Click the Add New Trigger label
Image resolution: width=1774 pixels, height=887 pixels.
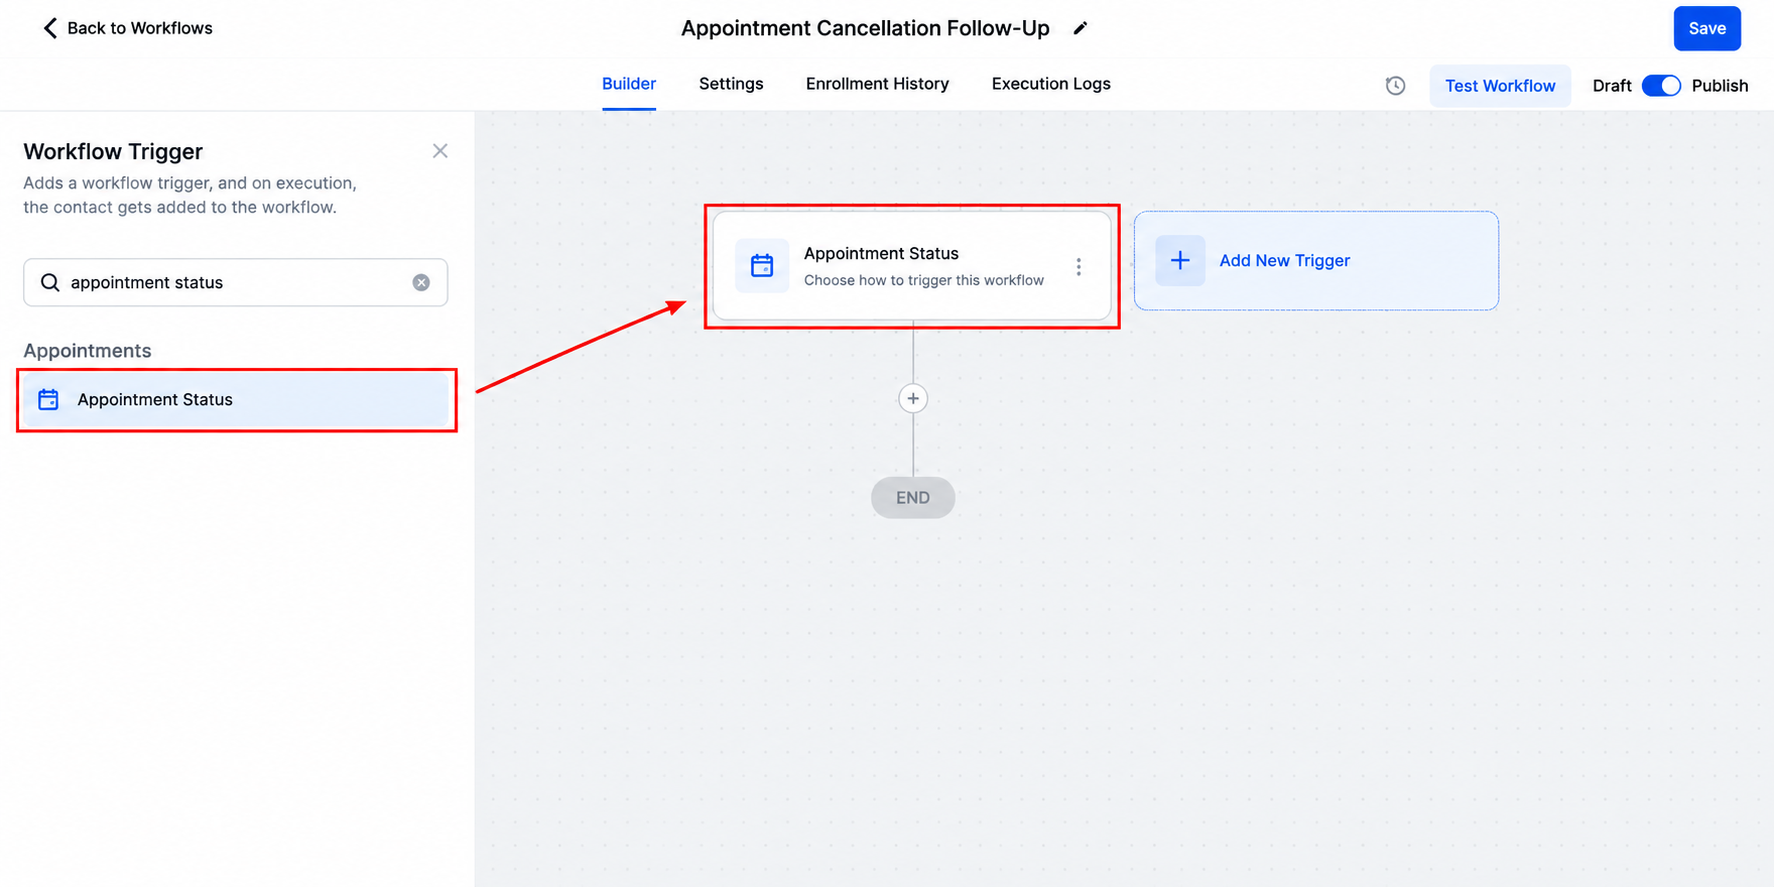click(1284, 261)
